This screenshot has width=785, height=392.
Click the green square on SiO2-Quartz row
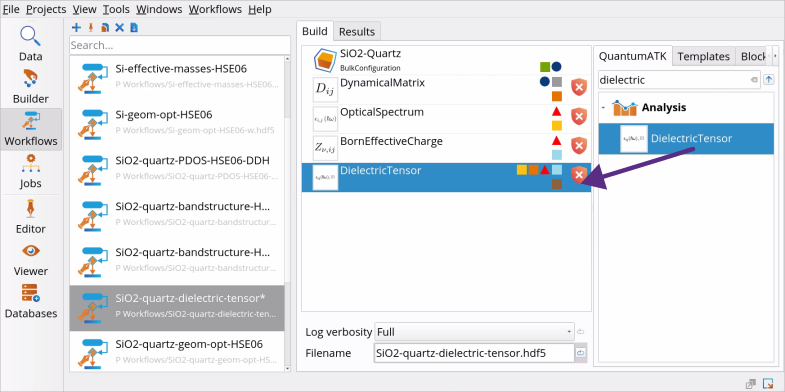pyautogui.click(x=545, y=67)
